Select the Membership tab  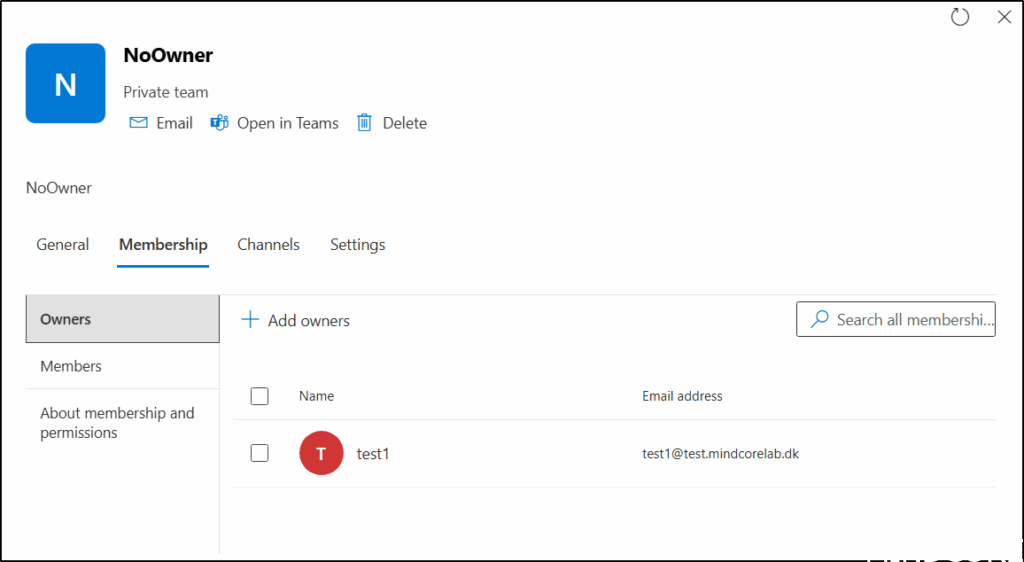tap(163, 245)
